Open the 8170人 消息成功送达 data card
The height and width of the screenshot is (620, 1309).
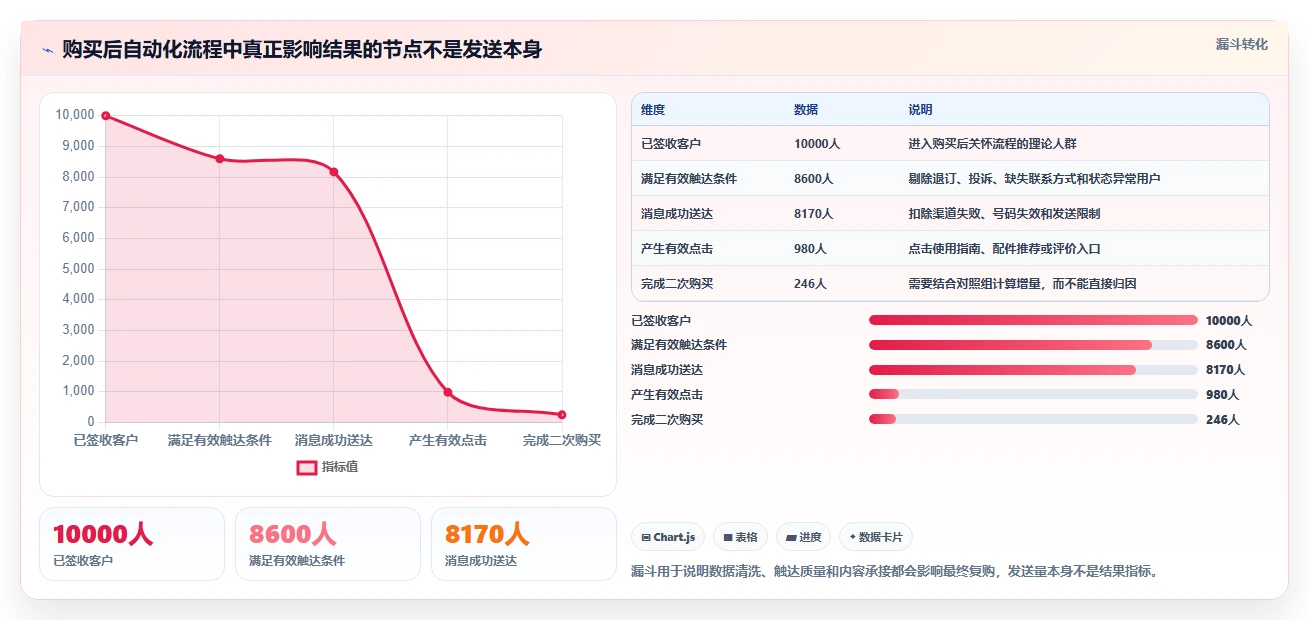coord(524,544)
